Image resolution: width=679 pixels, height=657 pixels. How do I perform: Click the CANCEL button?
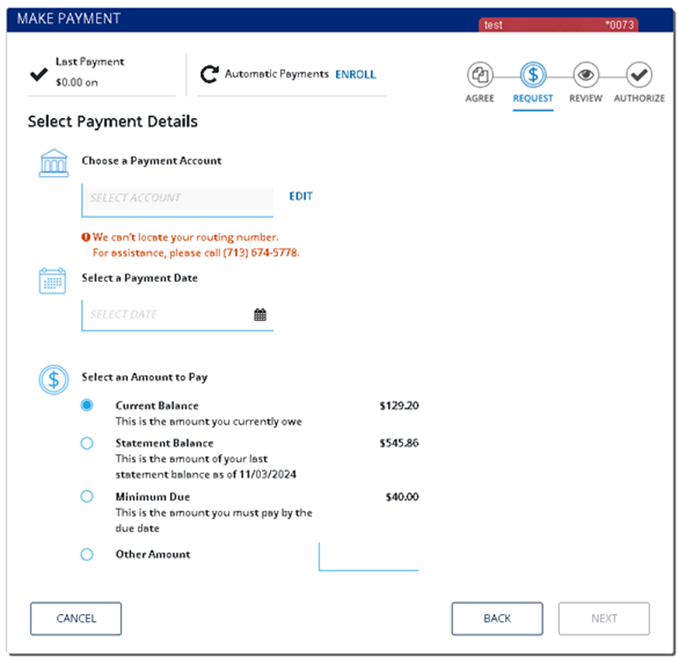(76, 618)
